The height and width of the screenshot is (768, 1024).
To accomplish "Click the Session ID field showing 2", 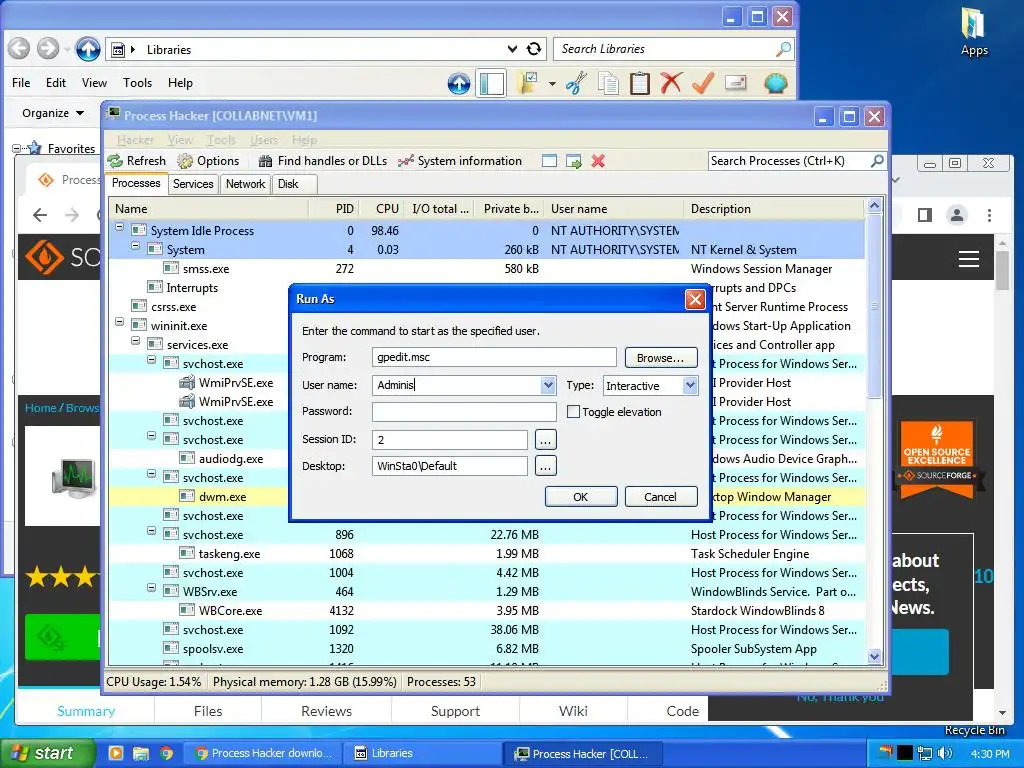I will (449, 440).
